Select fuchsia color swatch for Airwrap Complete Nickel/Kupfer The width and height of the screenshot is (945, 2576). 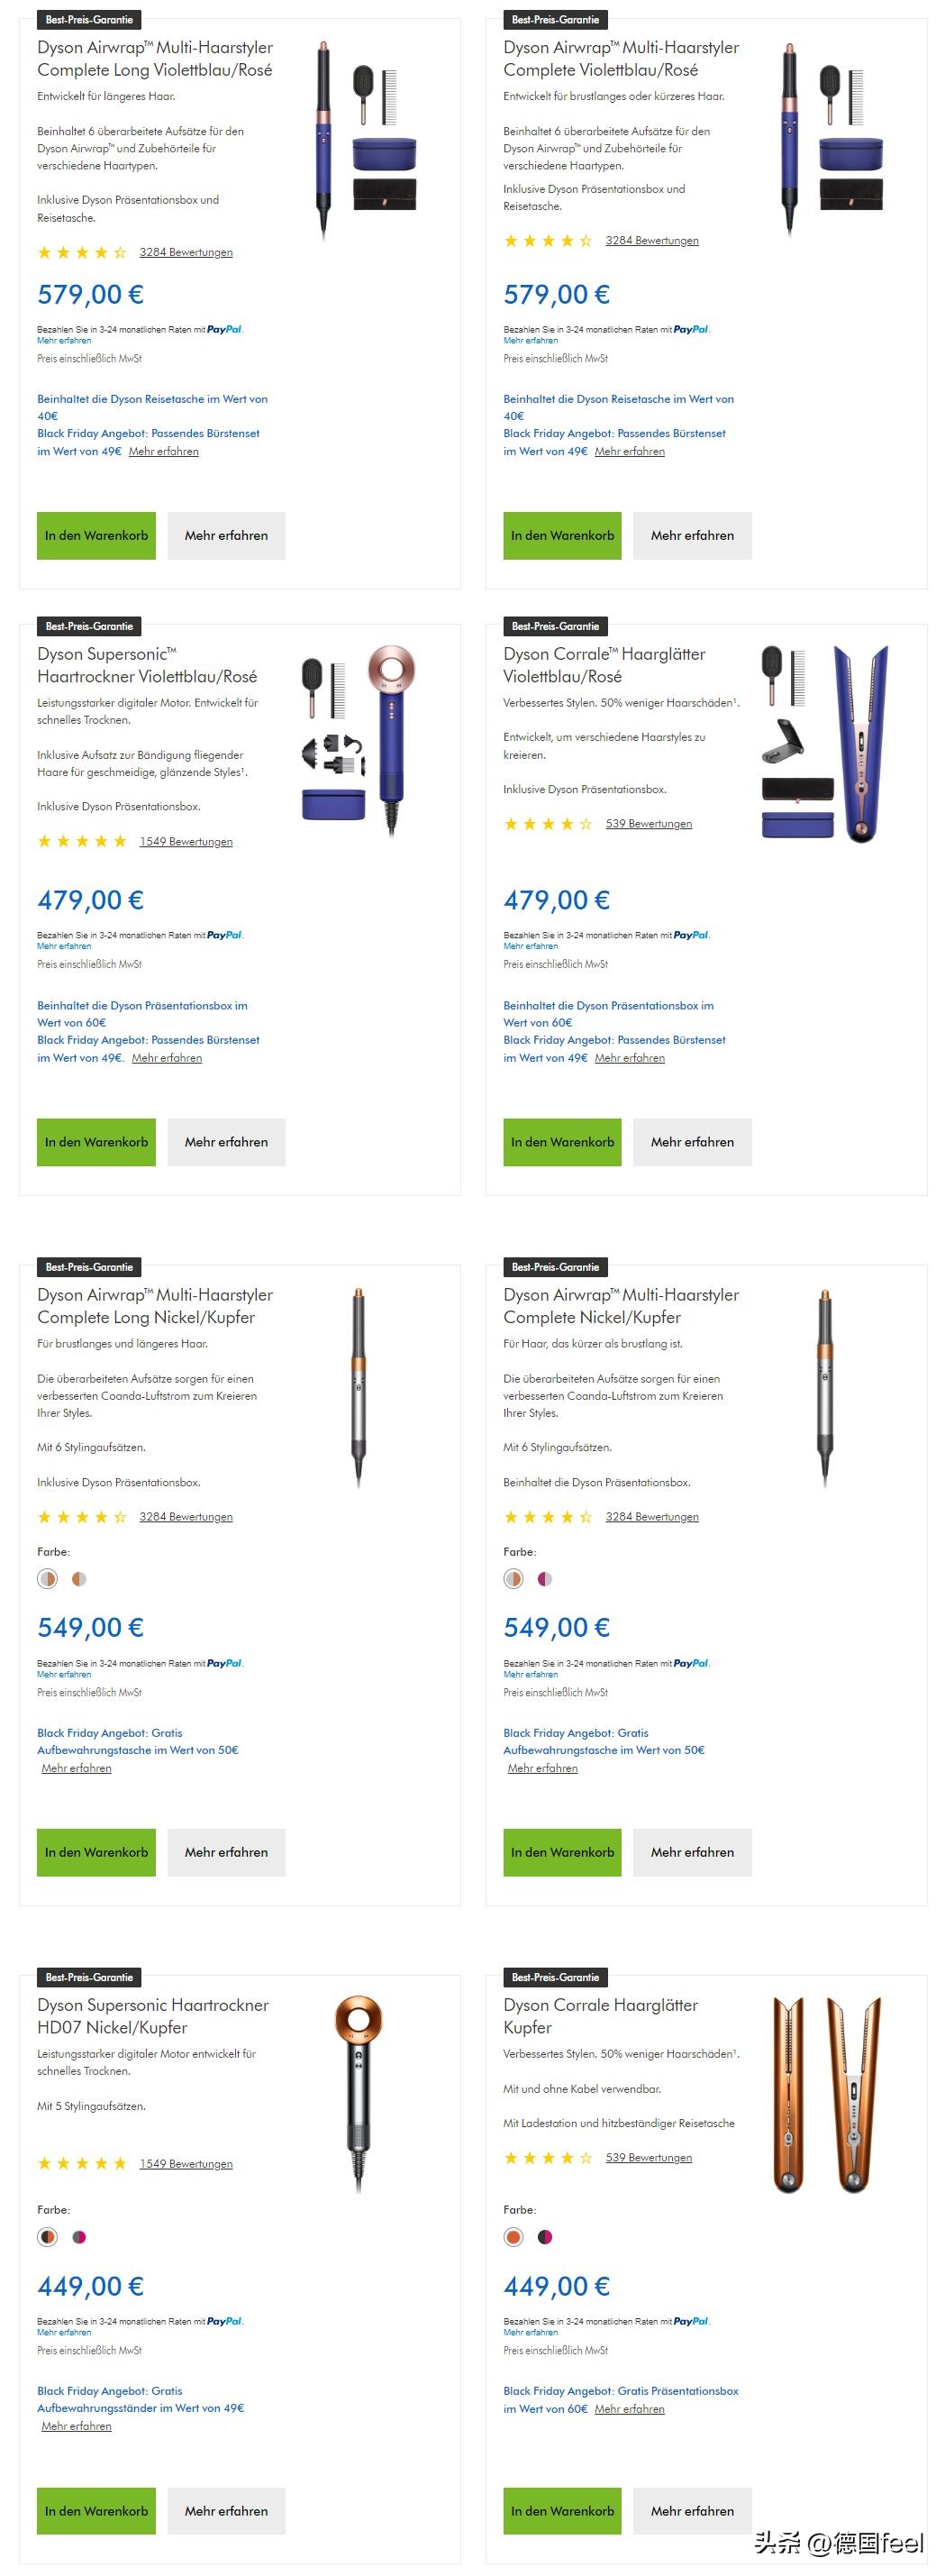(x=544, y=1579)
